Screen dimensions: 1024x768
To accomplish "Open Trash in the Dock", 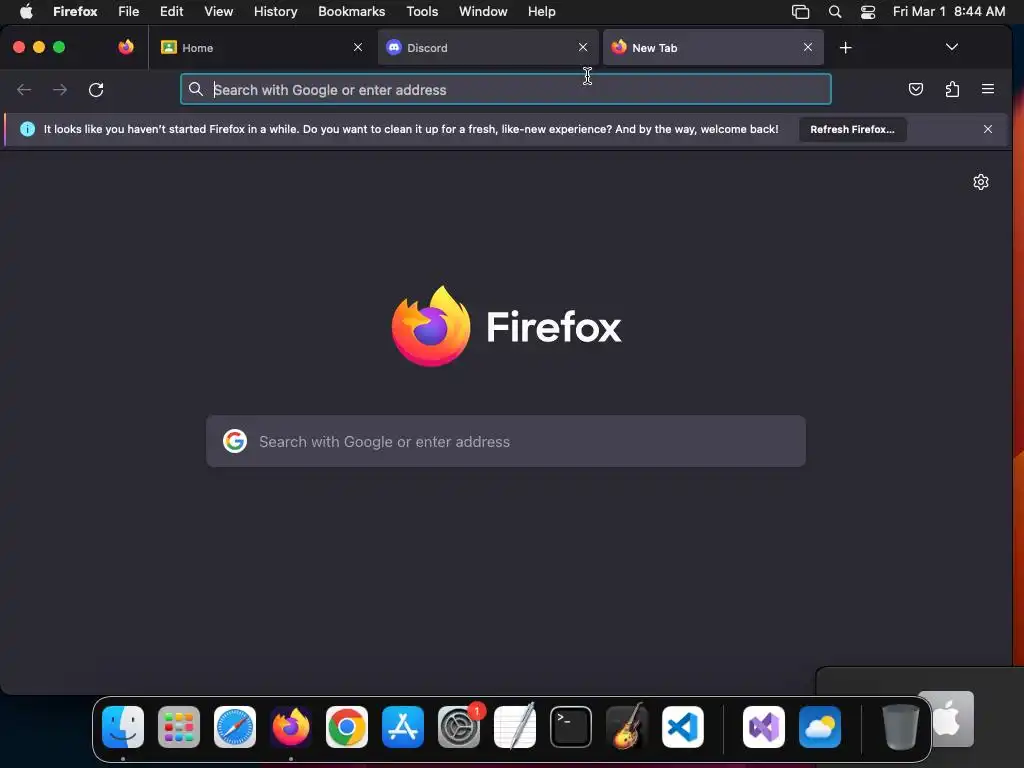I will (x=901, y=726).
